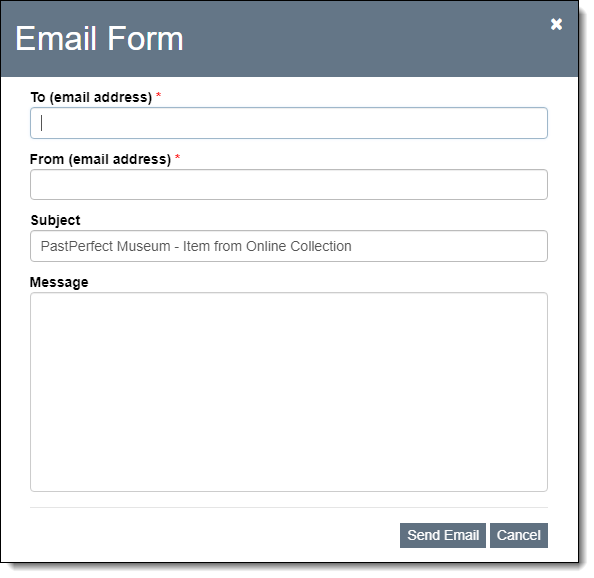The width and height of the screenshot is (594, 578).
Task: Click the To email address input field
Action: click(x=289, y=123)
